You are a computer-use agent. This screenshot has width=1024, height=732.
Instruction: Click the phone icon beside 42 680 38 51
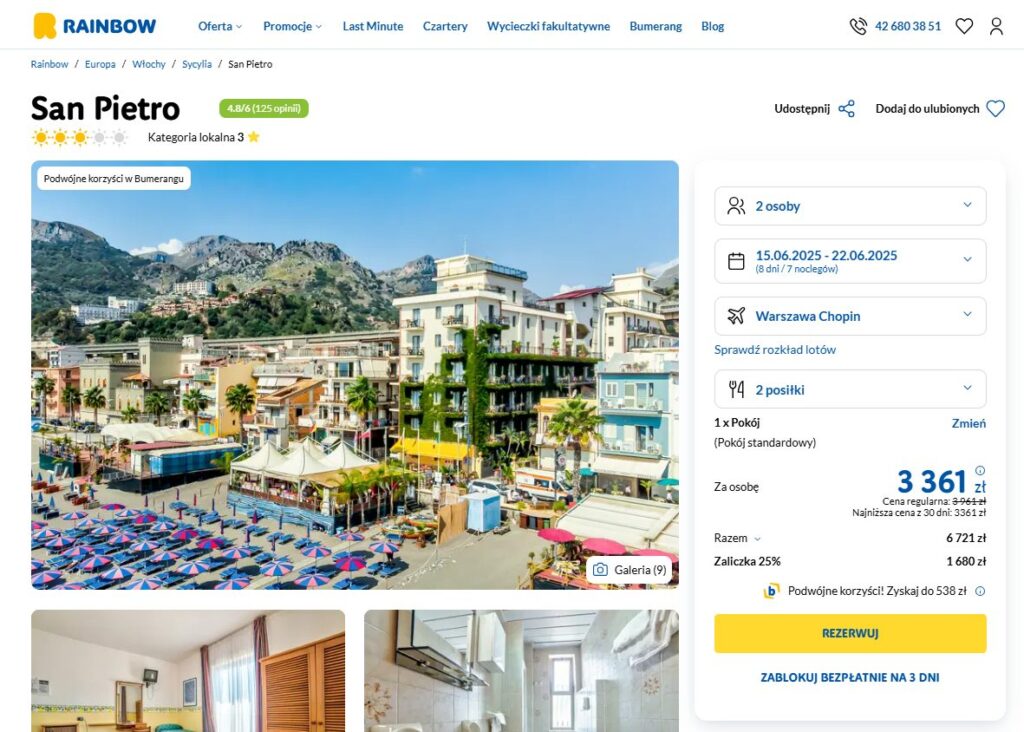[x=858, y=26]
